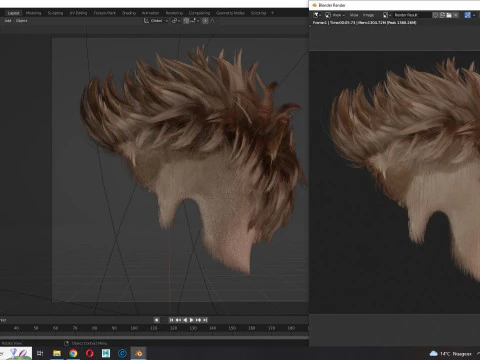Open the Add menu in viewport header
480x360 pixels.
[8, 21]
